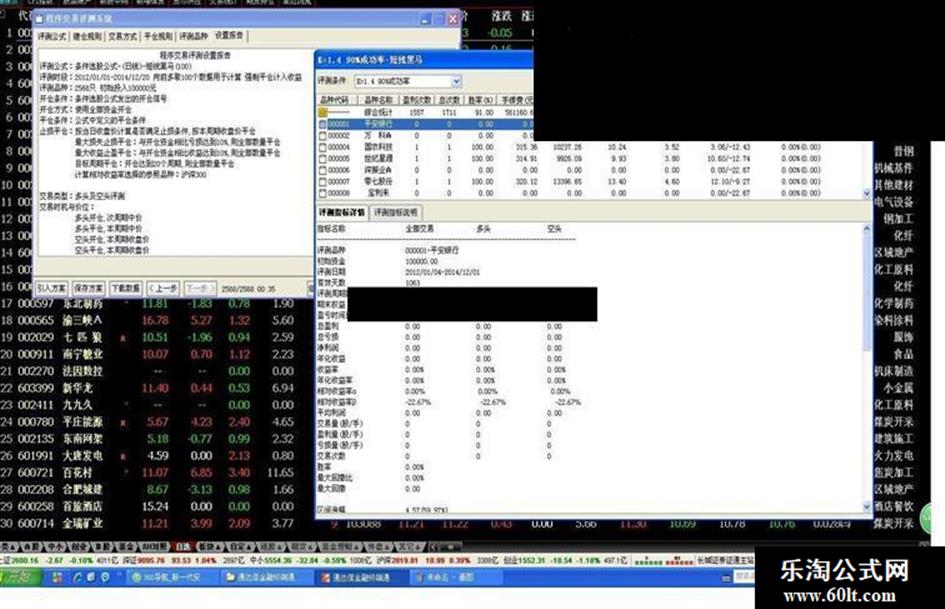
Task: Tick the checkbox for 000002 万科A
Action: pyautogui.click(x=322, y=136)
